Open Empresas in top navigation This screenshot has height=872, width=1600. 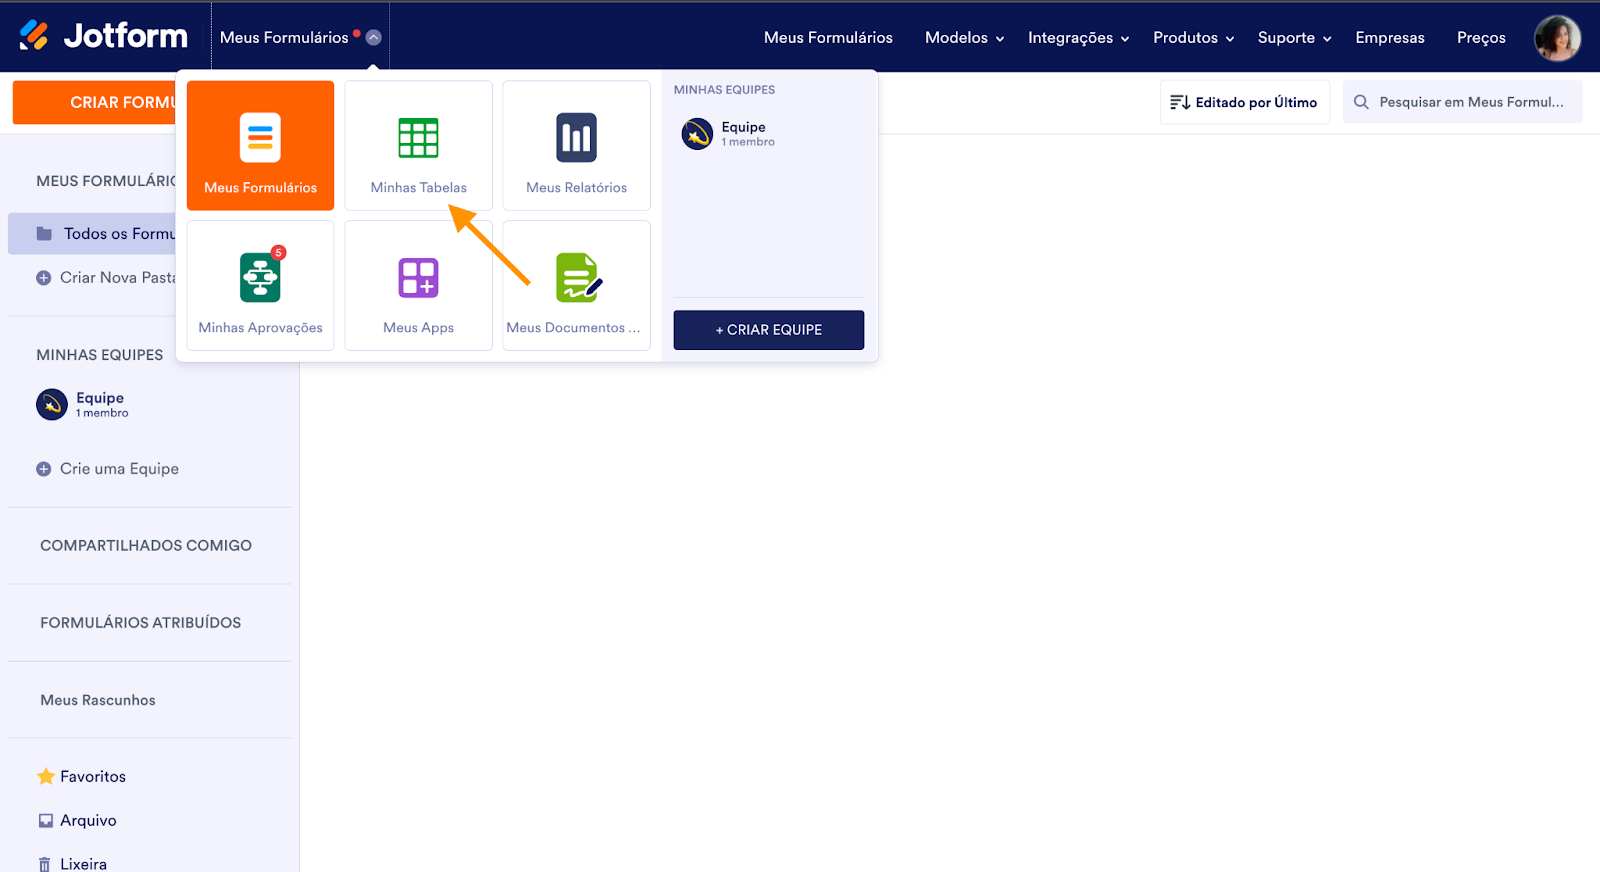point(1390,38)
